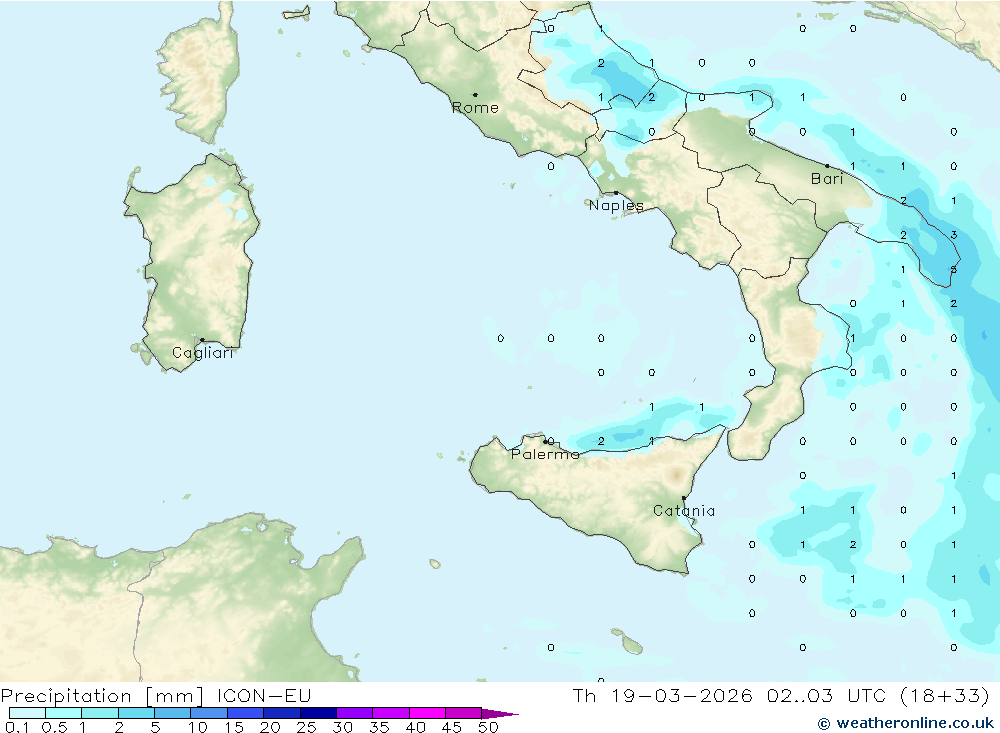
Task: Click the above-50 legend arrow tip
Action: pos(500,713)
